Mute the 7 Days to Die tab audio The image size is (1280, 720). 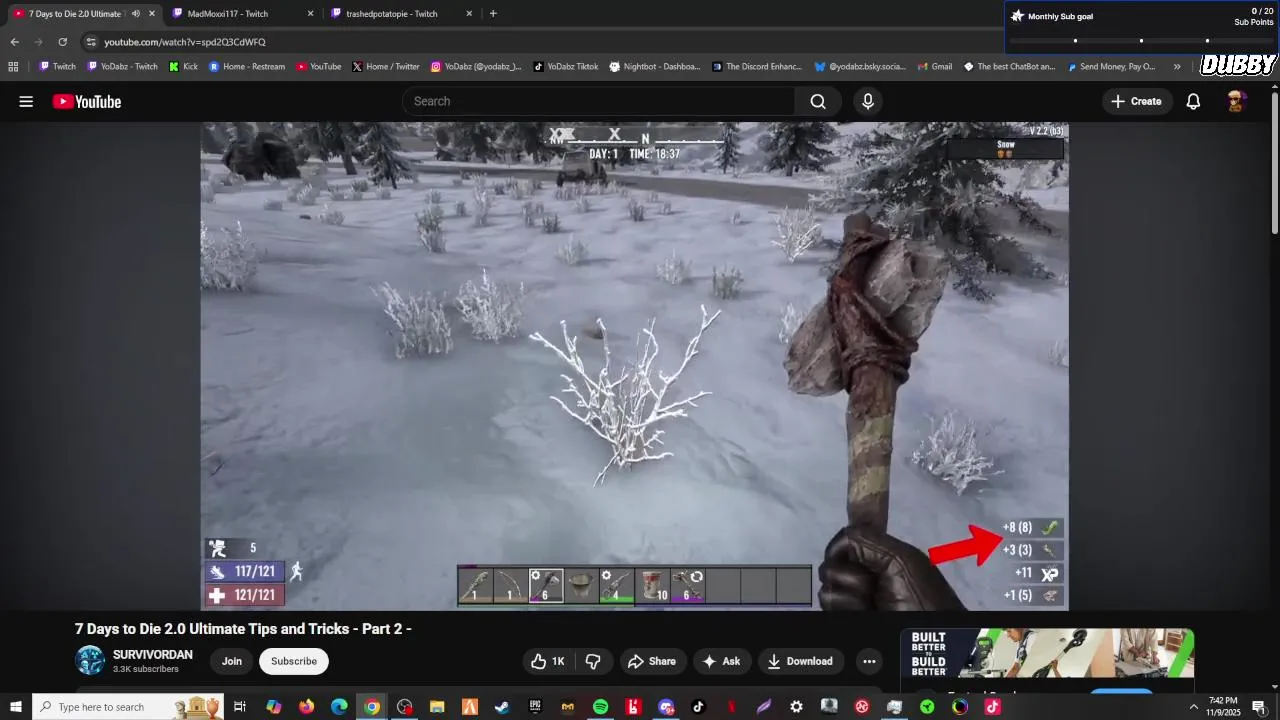135,13
